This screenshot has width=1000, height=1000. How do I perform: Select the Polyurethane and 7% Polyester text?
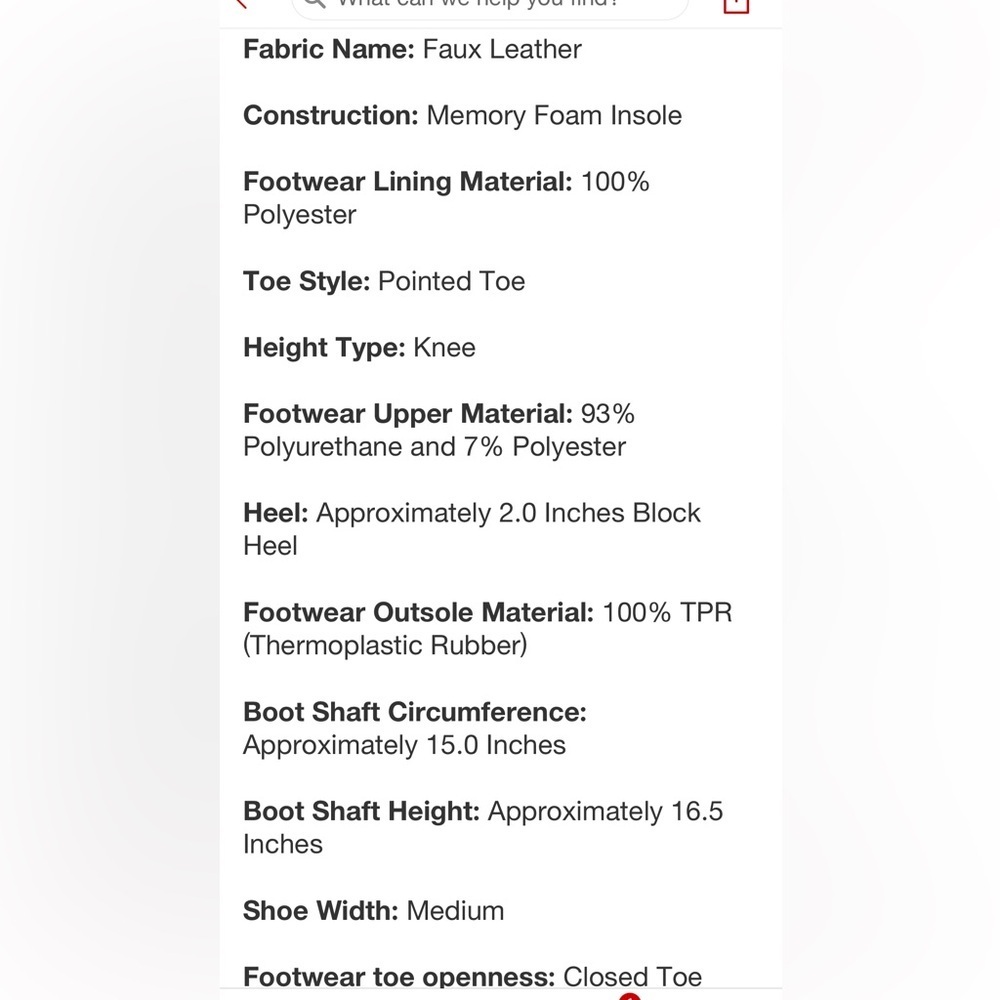click(434, 447)
